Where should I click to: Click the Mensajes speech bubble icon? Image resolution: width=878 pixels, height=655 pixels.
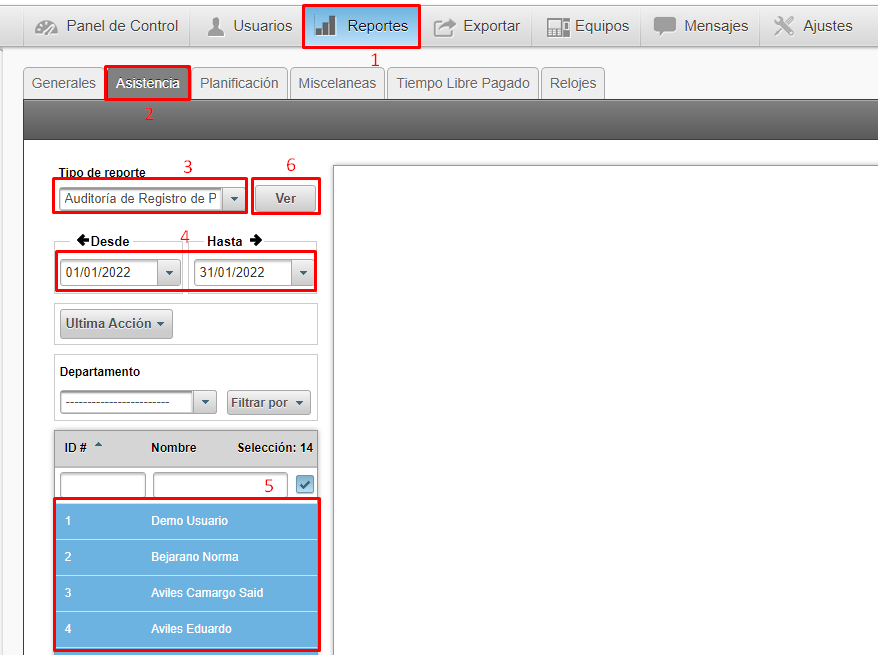pos(666,27)
